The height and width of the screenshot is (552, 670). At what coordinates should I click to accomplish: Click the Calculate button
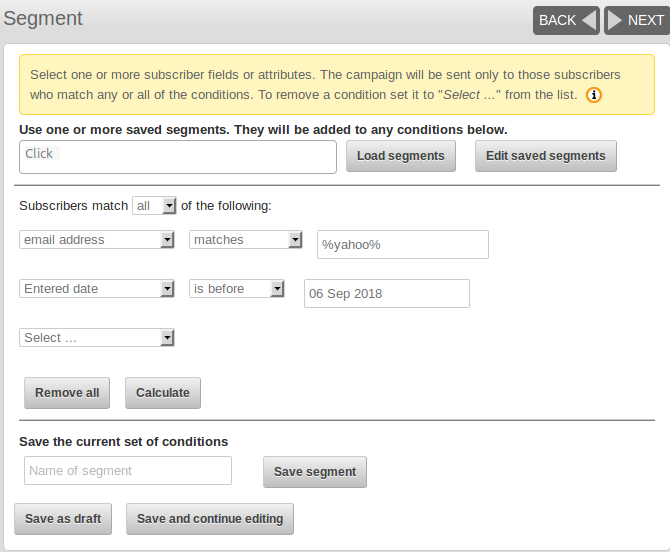pyautogui.click(x=163, y=393)
